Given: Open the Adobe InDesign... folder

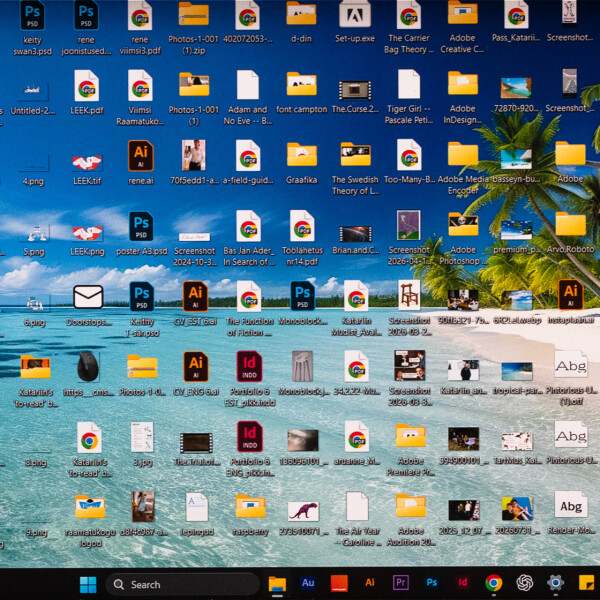Looking at the screenshot, I should click(x=463, y=83).
